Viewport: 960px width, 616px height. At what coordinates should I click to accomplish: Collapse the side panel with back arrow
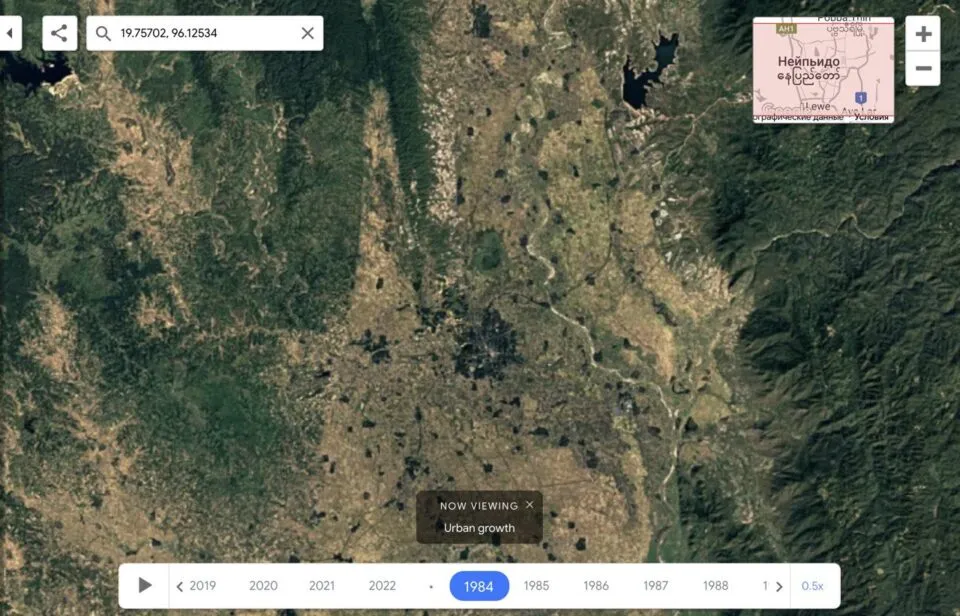coord(9,33)
